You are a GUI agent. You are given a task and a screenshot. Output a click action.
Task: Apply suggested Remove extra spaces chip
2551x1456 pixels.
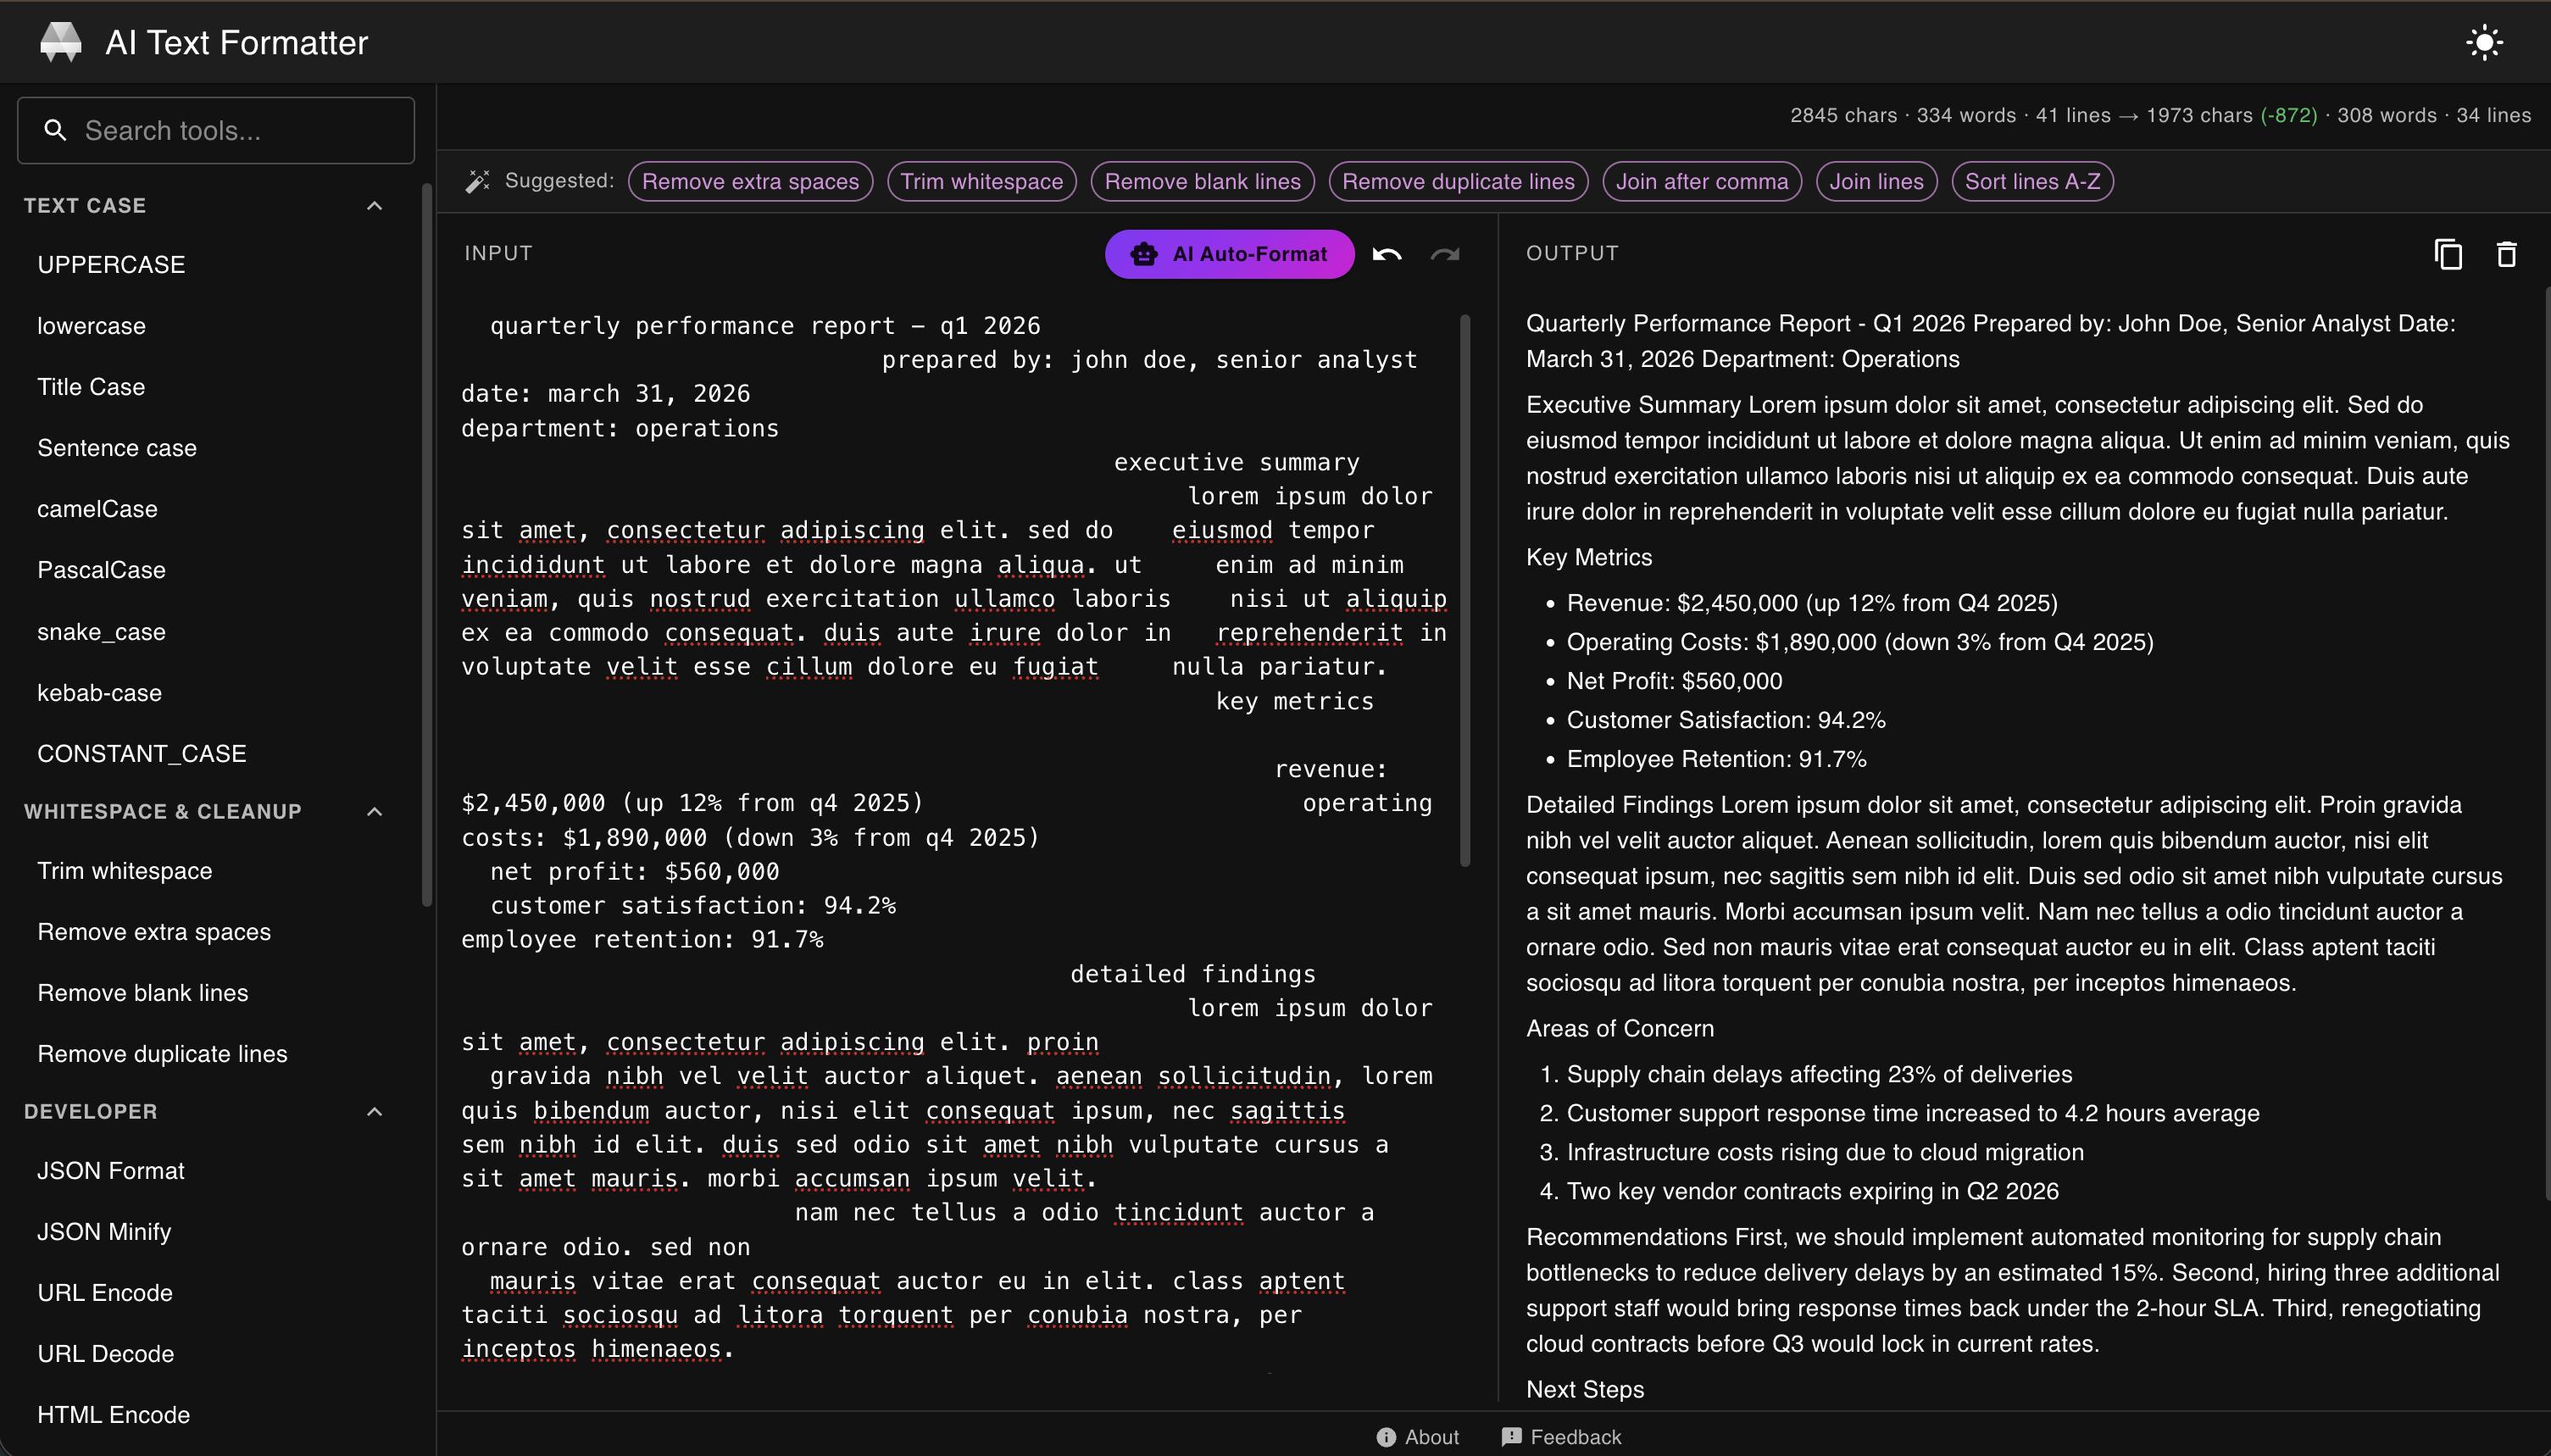[750, 181]
